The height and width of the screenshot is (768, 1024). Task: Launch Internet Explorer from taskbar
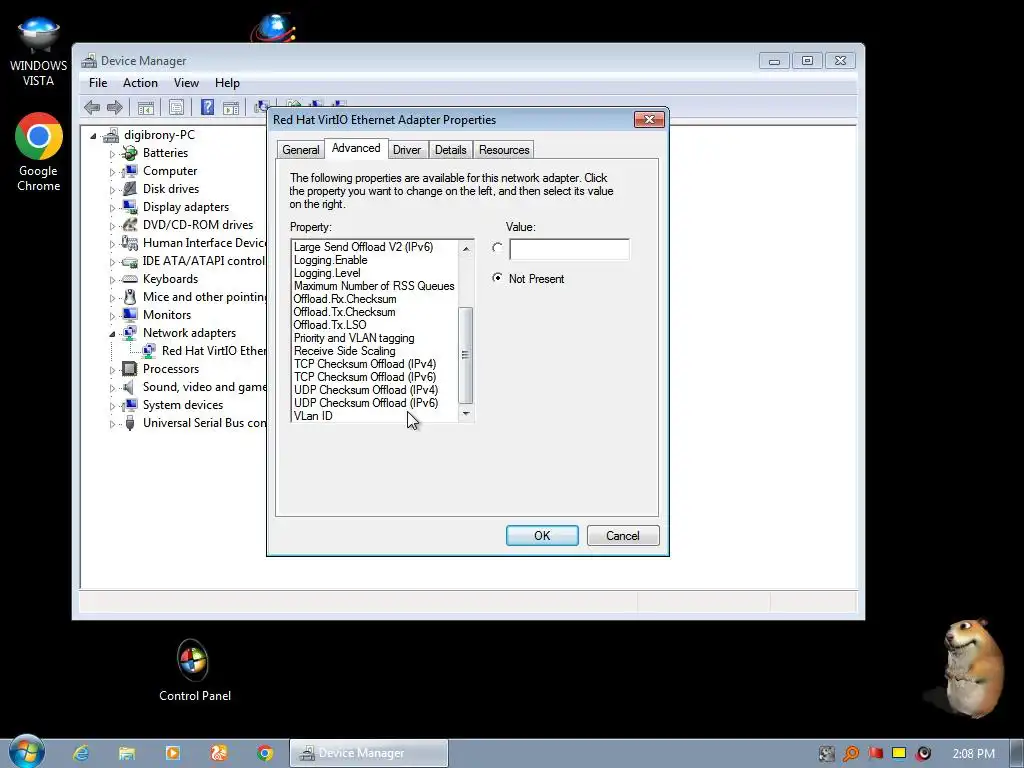[x=81, y=753]
